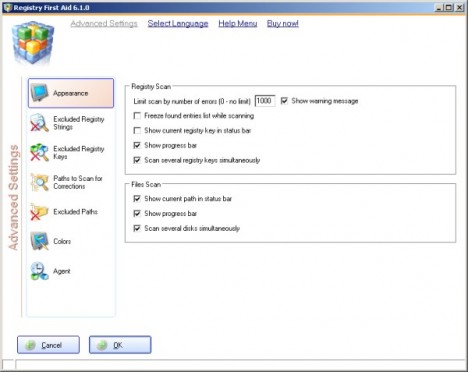Uncheck Show current path in status bar
Screen dimensions: 468x372
point(137,199)
